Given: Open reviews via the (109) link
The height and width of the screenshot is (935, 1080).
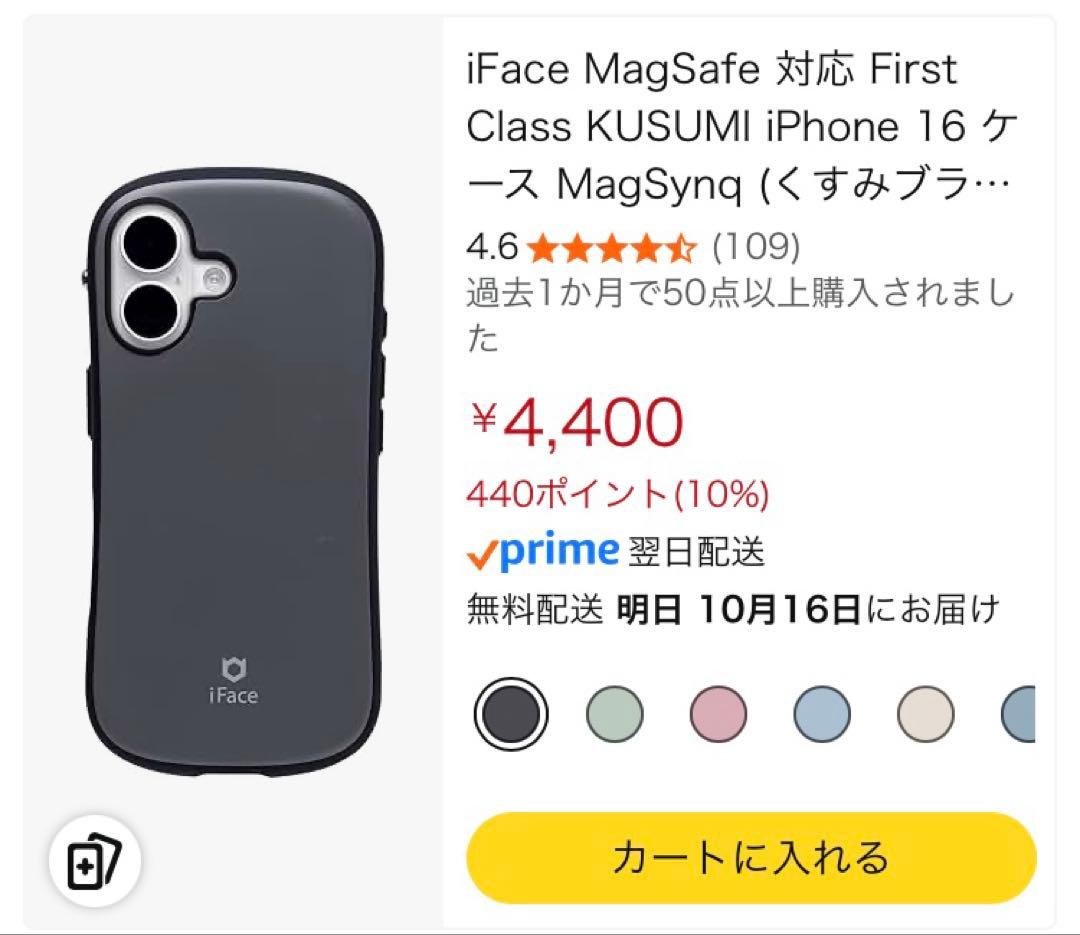Looking at the screenshot, I should [757, 243].
